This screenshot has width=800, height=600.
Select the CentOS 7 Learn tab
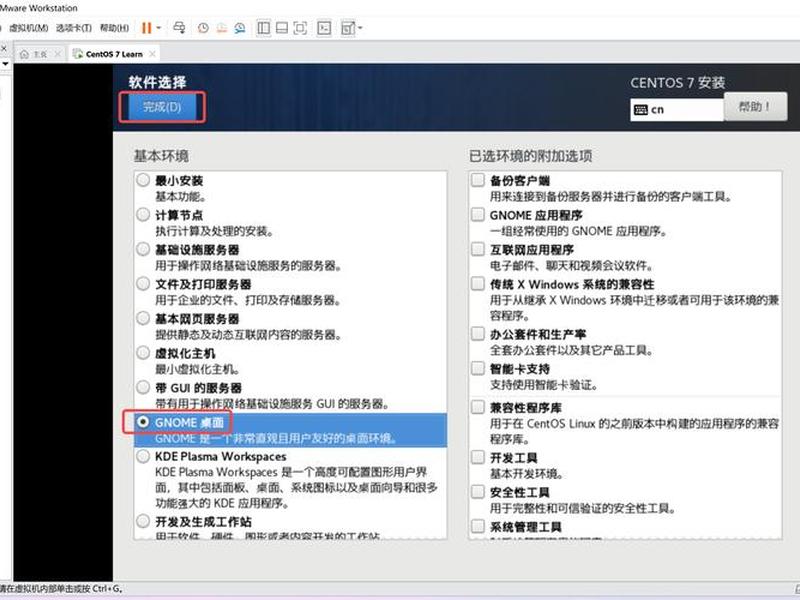click(113, 54)
